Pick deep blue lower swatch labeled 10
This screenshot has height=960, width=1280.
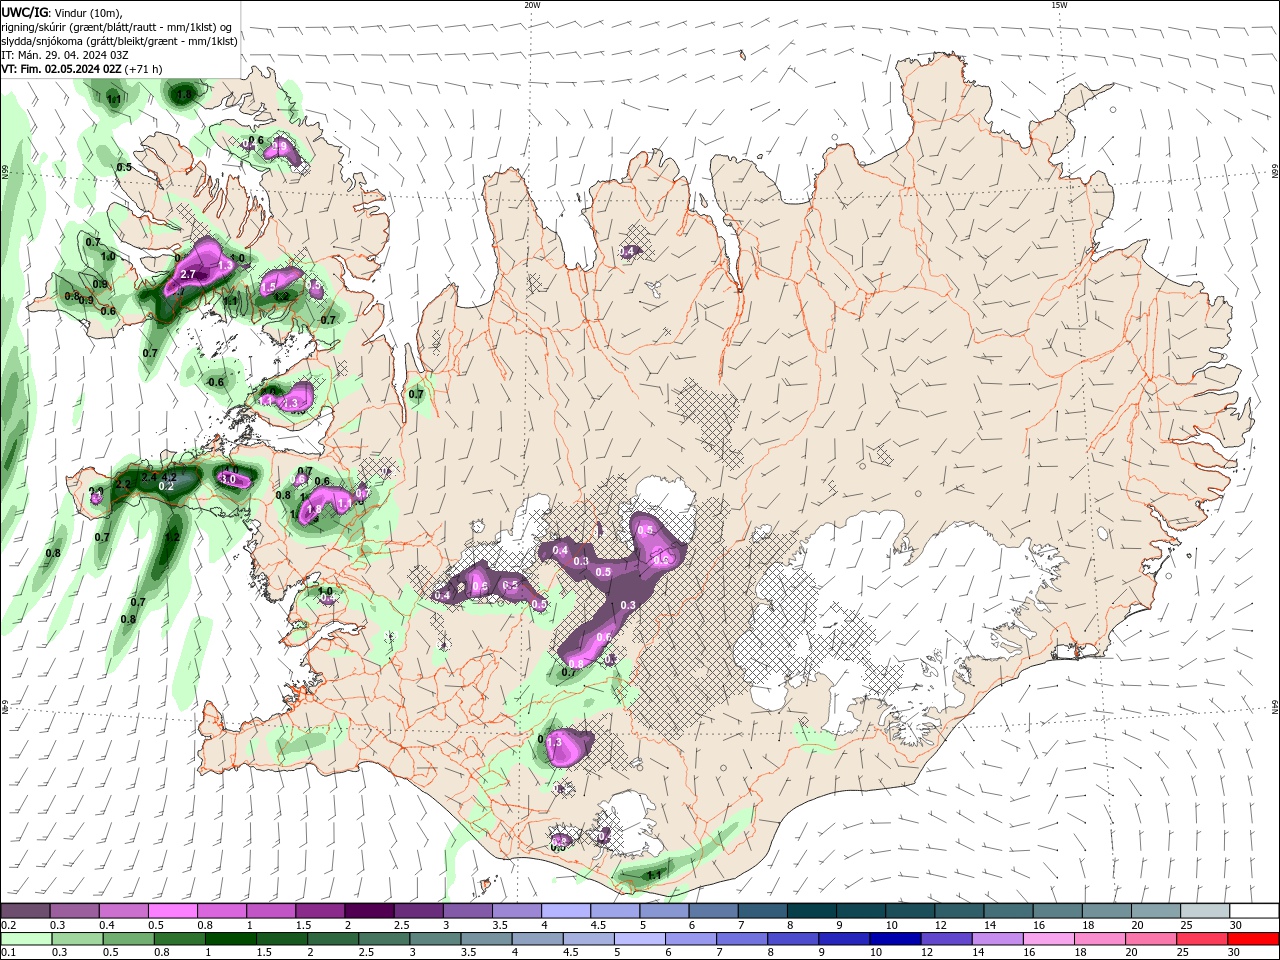895,939
